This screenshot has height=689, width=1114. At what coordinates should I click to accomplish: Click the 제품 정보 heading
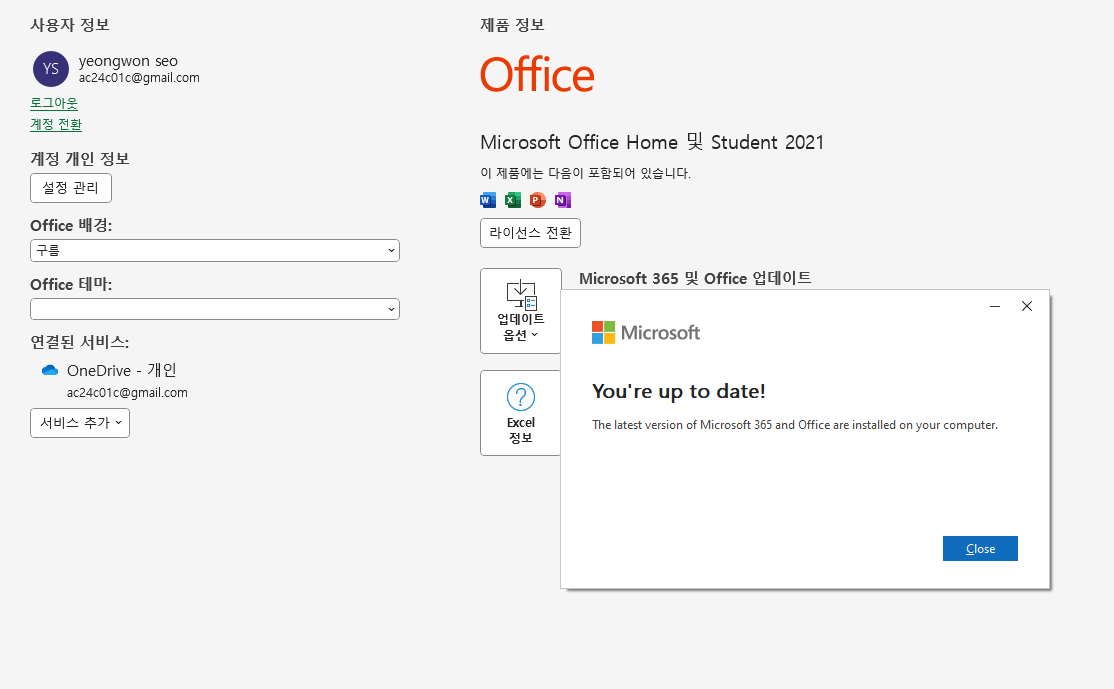point(512,25)
